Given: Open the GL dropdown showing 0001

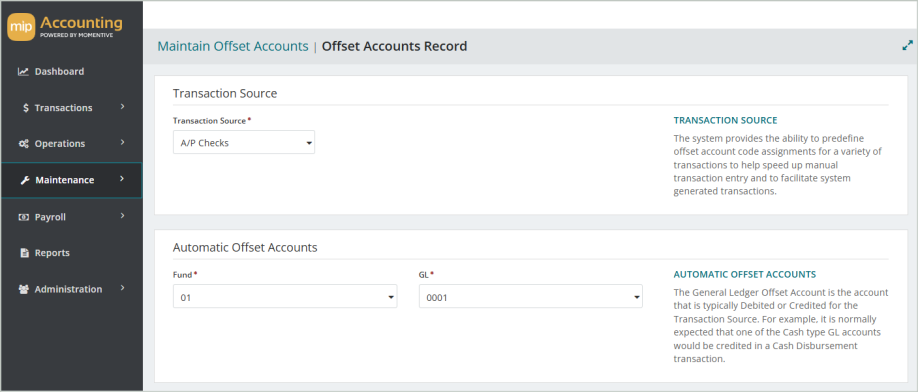Looking at the screenshot, I should (531, 297).
